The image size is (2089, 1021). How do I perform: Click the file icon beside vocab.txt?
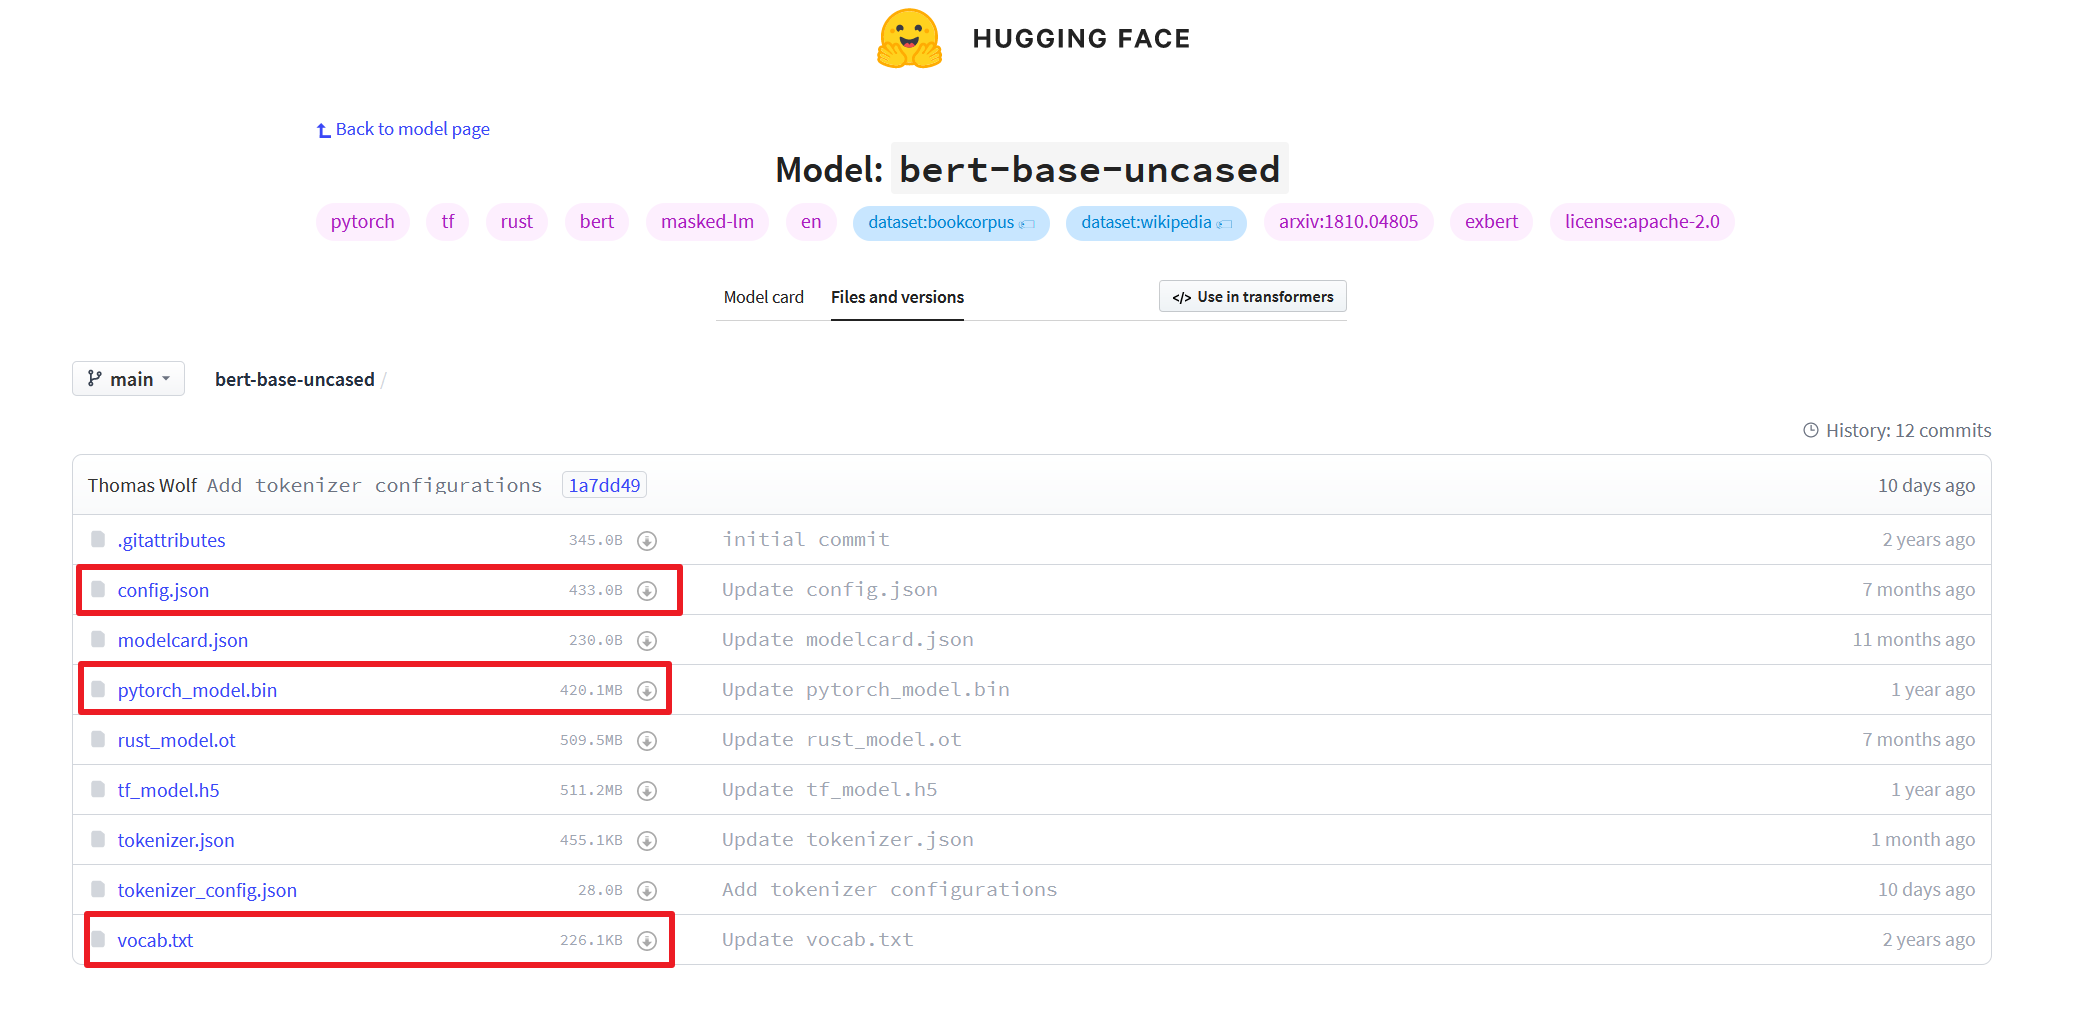pyautogui.click(x=98, y=939)
